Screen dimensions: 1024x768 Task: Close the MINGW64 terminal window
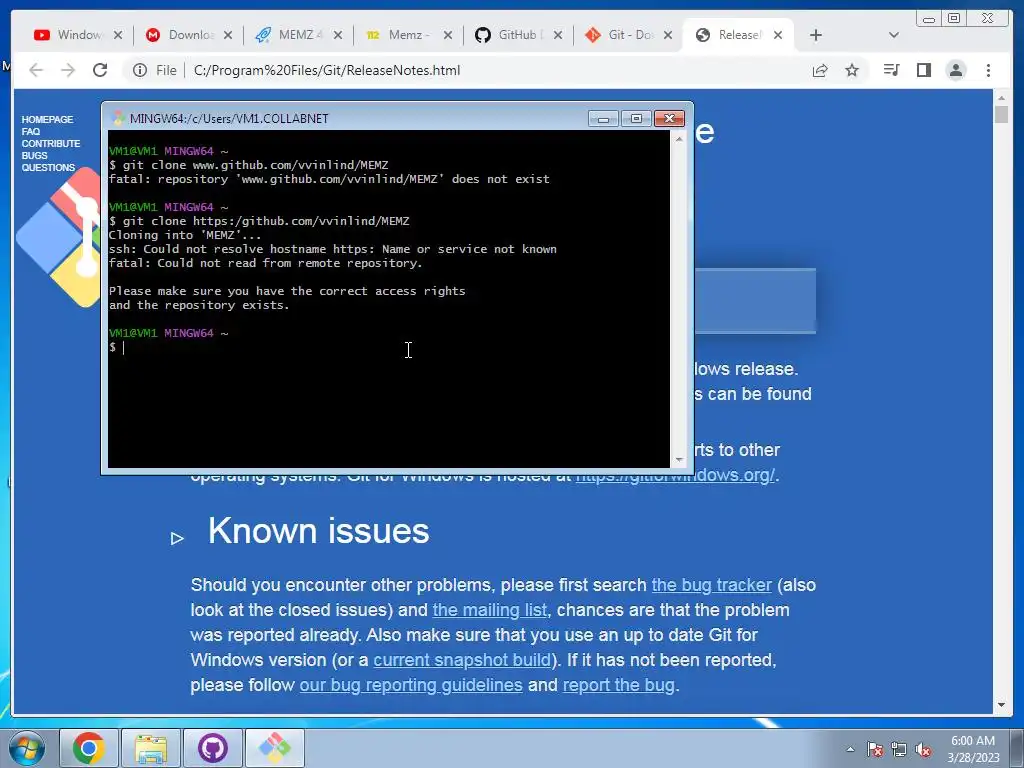click(669, 118)
